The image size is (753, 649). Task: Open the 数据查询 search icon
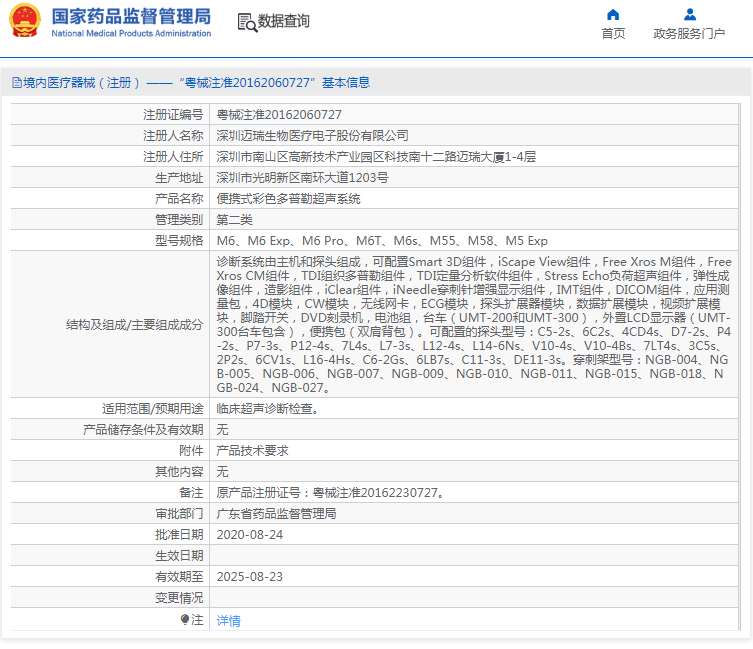(x=247, y=22)
